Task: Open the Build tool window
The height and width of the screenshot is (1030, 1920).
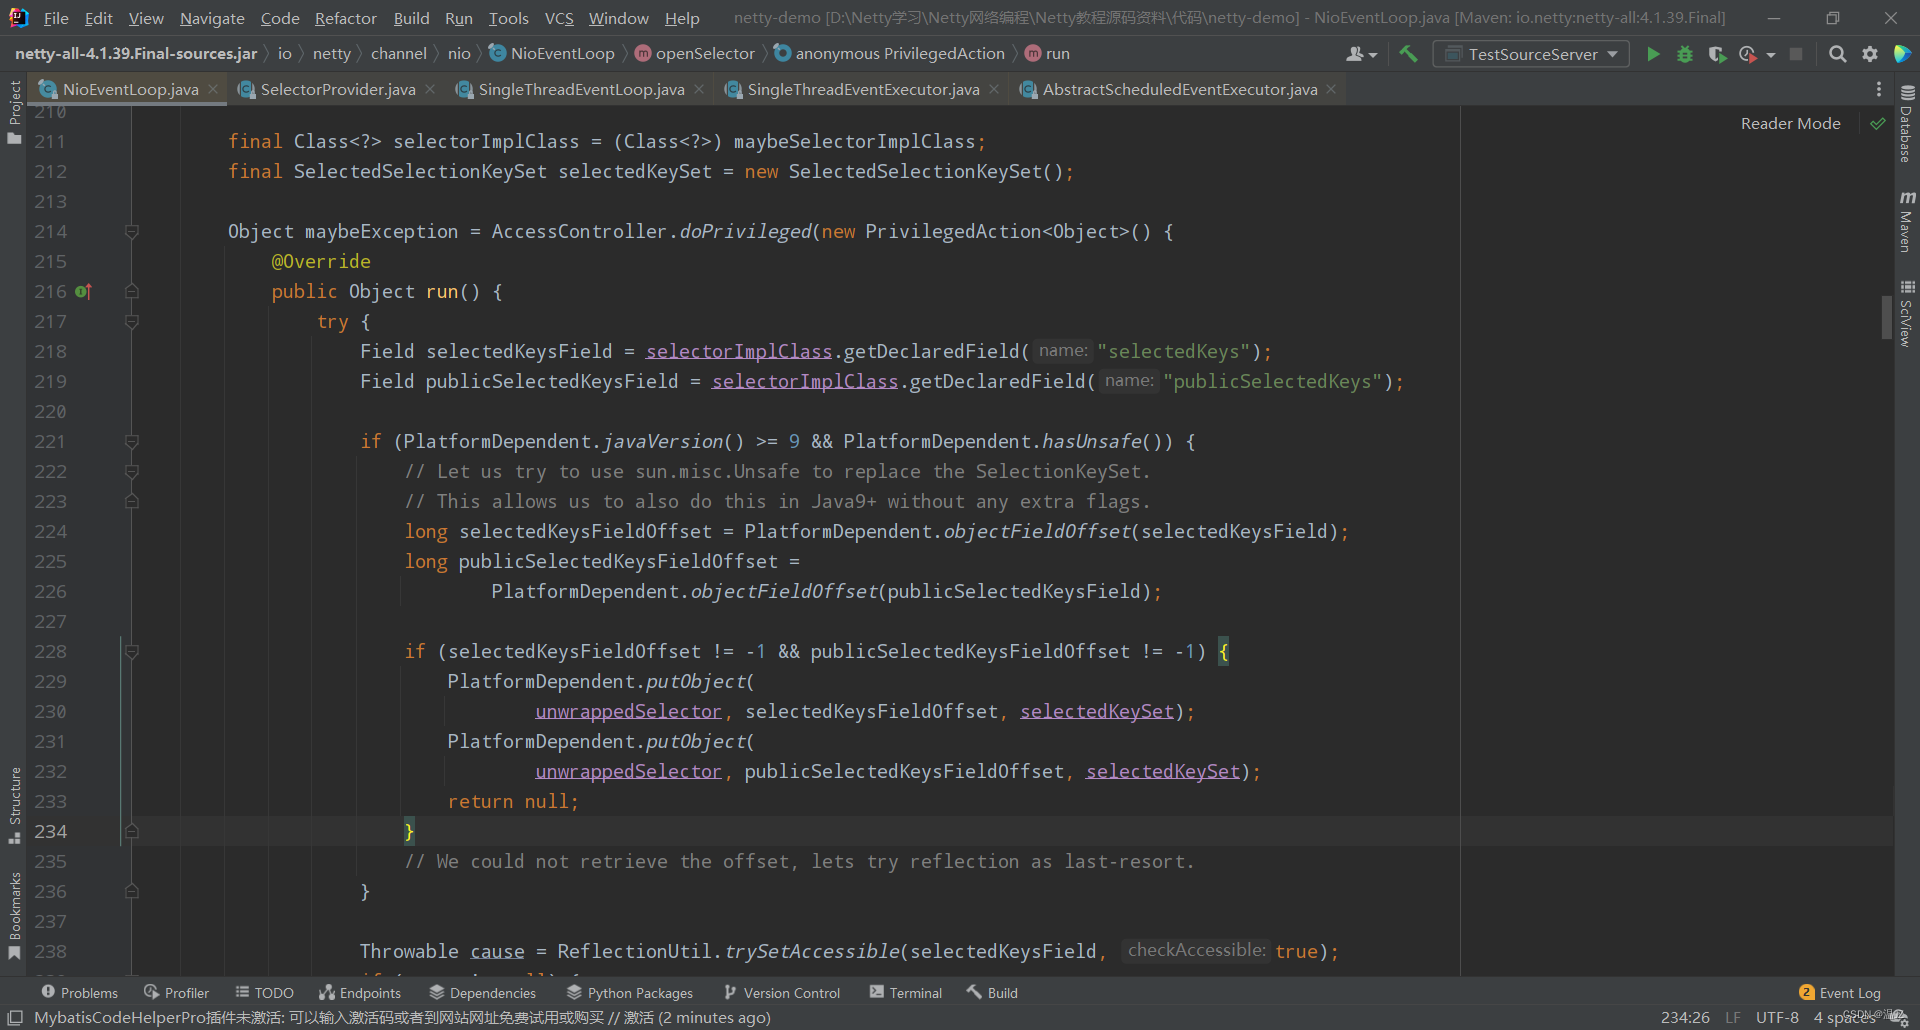Action: point(992,992)
